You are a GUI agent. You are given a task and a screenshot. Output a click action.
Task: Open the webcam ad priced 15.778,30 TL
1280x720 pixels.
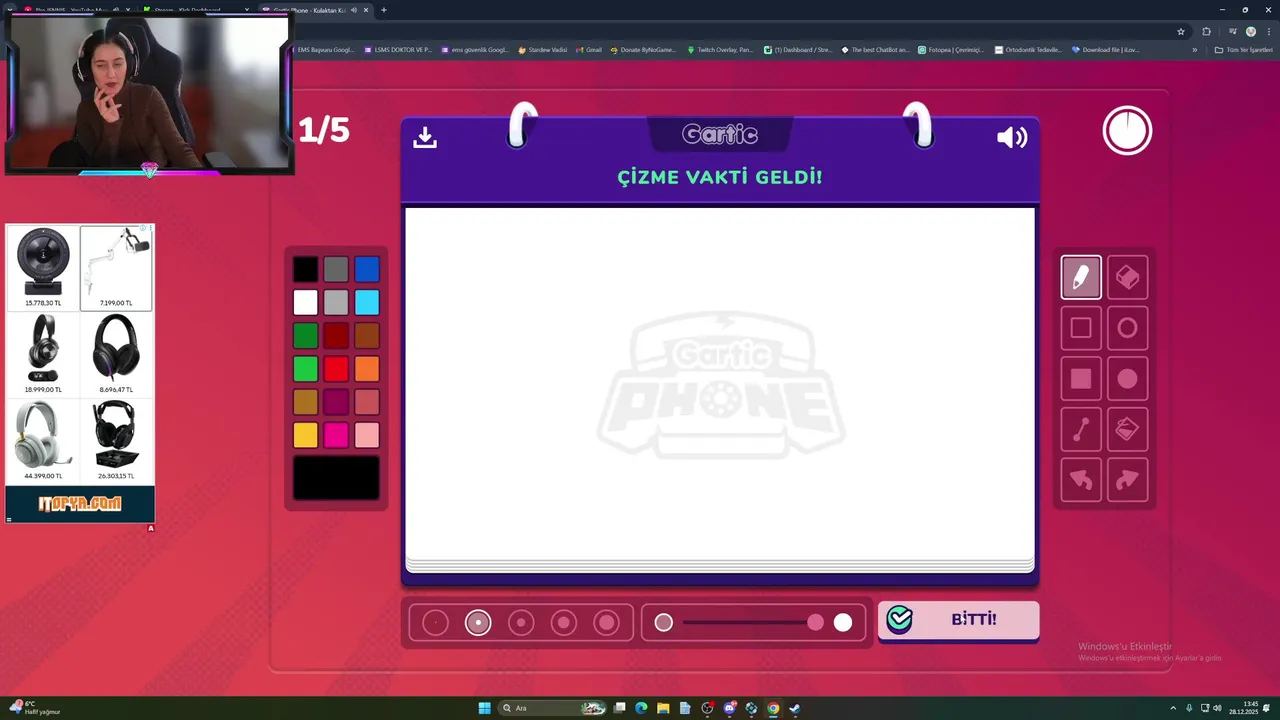click(x=43, y=267)
